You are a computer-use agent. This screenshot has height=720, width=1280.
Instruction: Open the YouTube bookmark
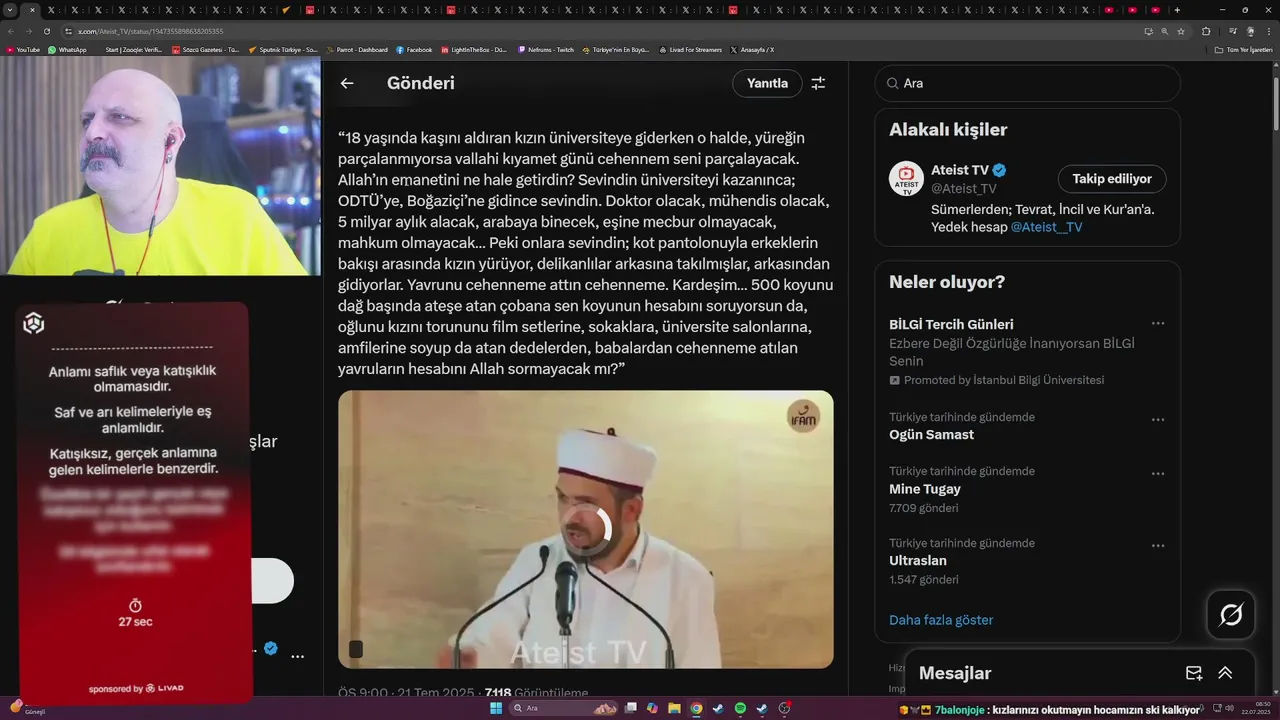point(23,49)
